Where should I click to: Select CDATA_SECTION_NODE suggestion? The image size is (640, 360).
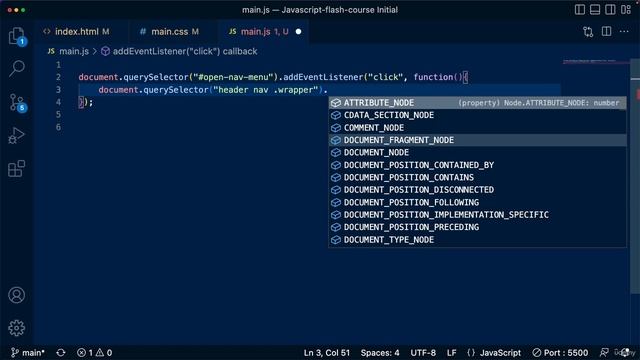[477, 115]
